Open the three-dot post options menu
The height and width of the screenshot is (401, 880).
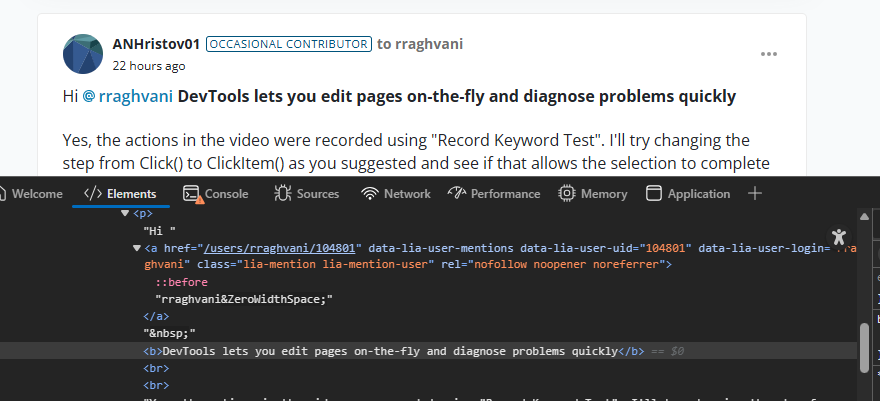(768, 54)
